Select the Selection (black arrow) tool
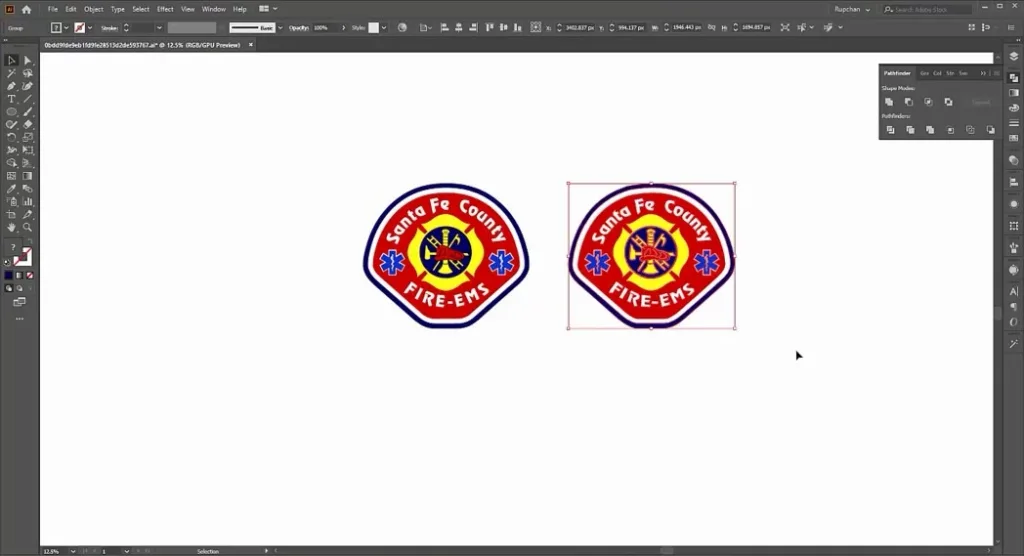1024x556 pixels. pyautogui.click(x=11, y=60)
